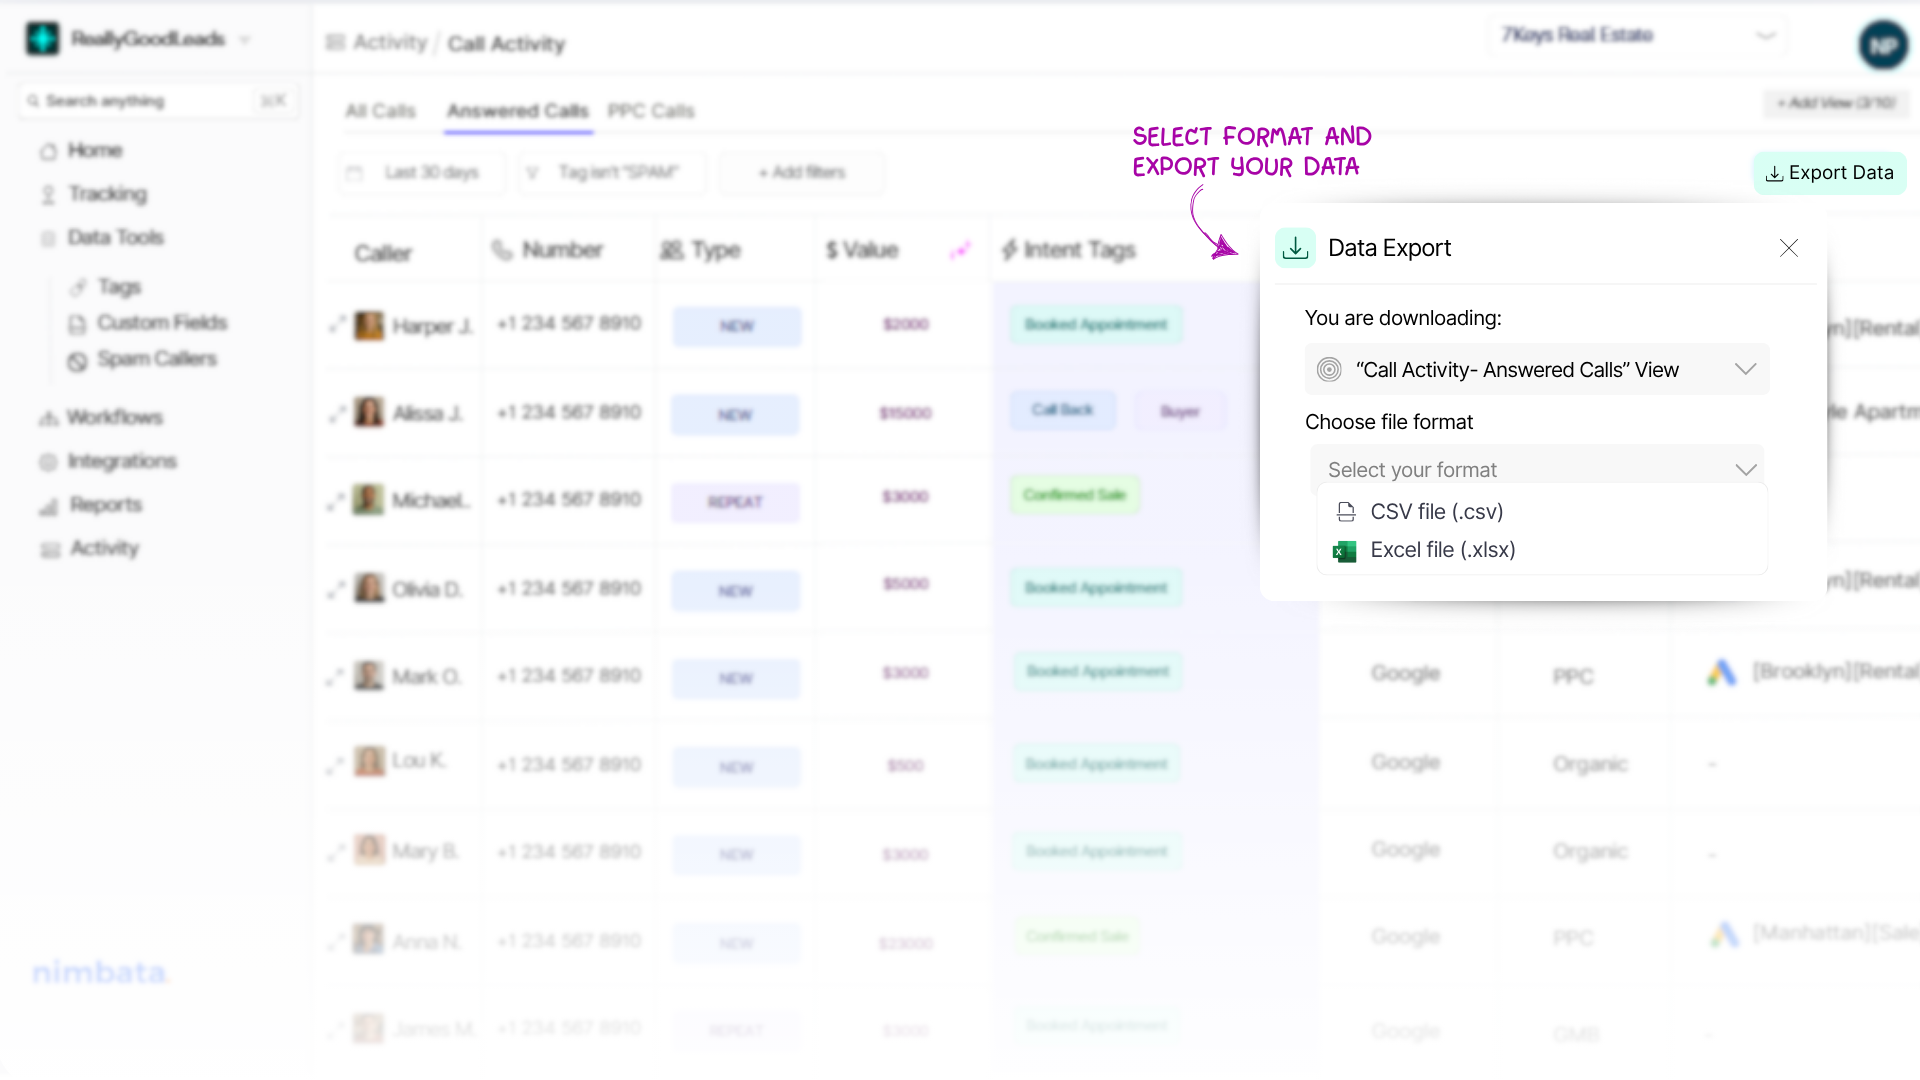1920x1080 pixels.
Task: Click the Add filters button
Action: (801, 173)
